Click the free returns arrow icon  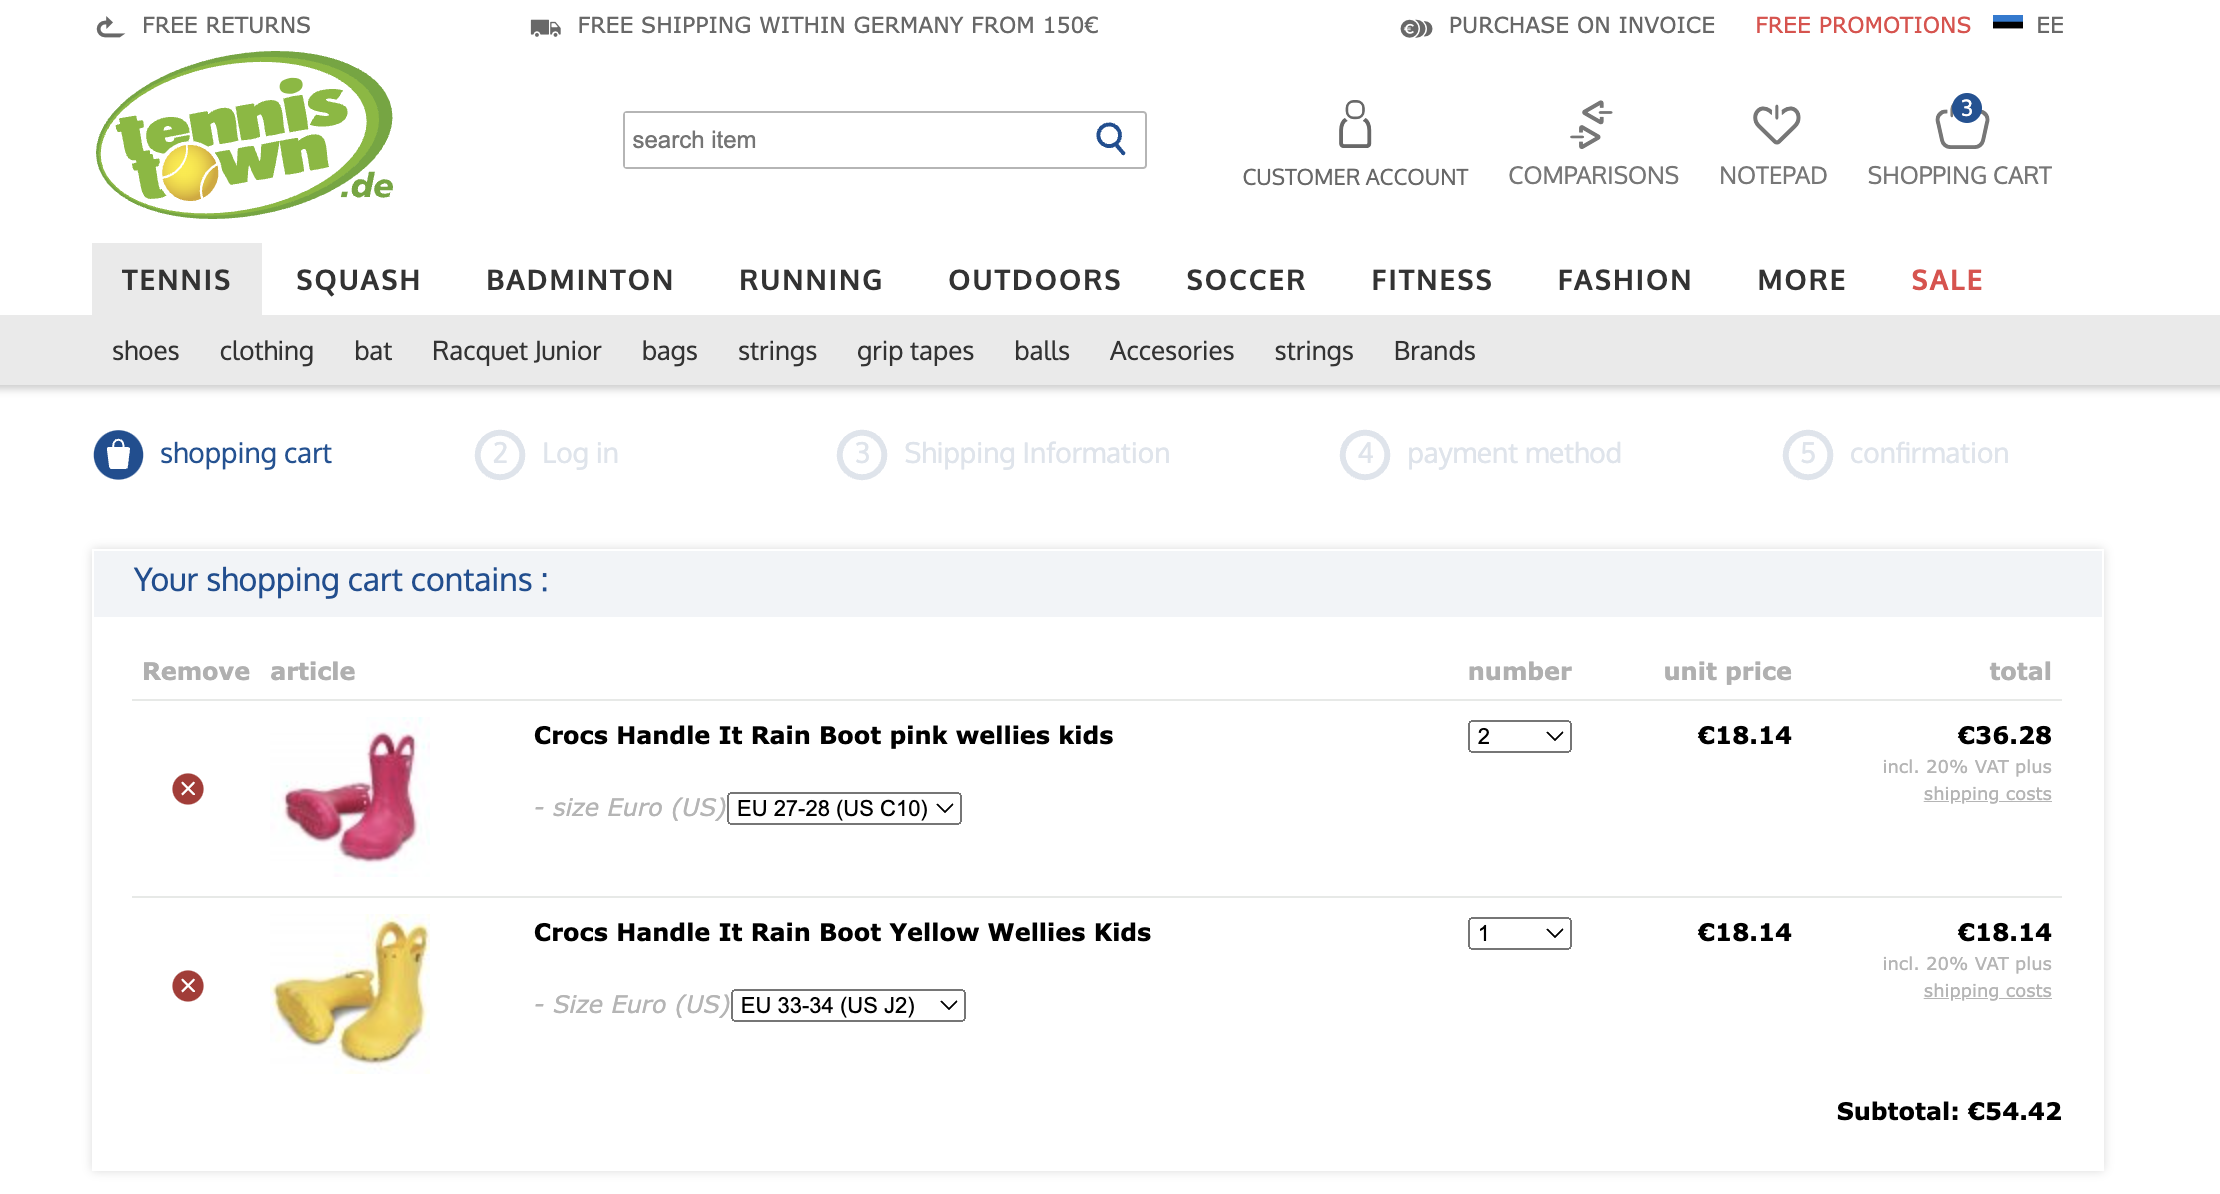pos(110,26)
